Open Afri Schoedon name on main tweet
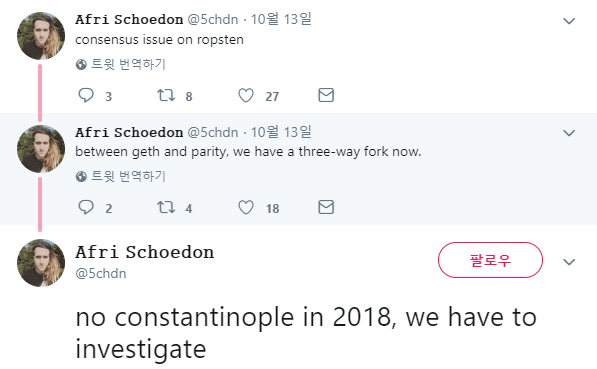The width and height of the screenshot is (597, 369). pos(145,252)
